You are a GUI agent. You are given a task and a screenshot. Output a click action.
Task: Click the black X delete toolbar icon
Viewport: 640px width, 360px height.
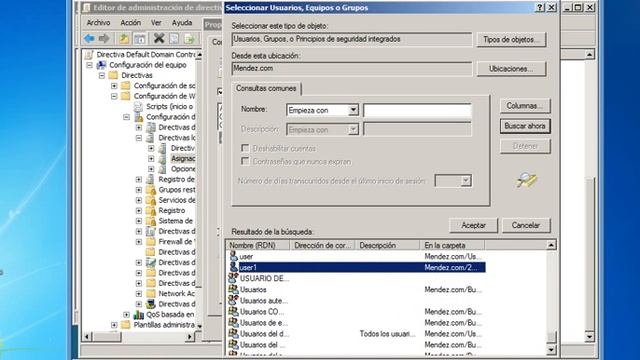coord(159,38)
